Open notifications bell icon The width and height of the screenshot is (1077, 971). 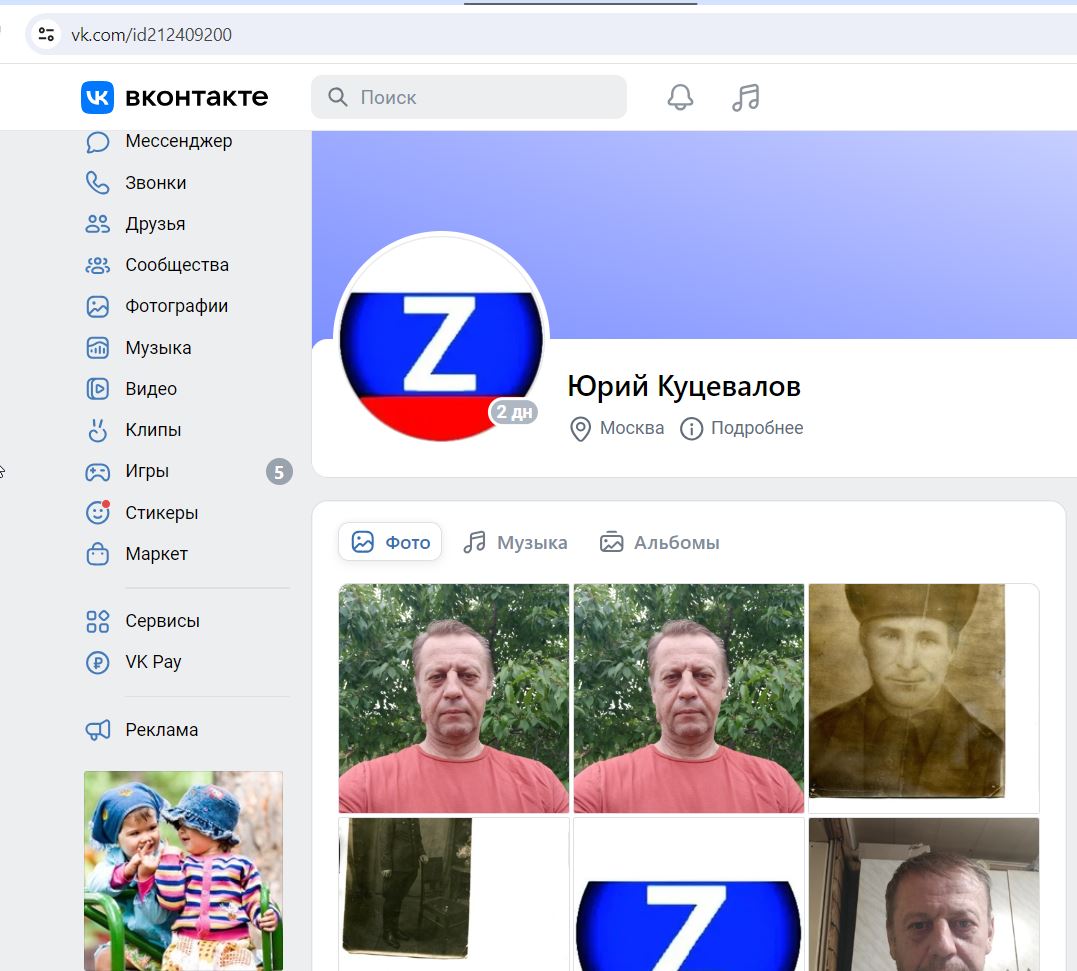coord(680,98)
